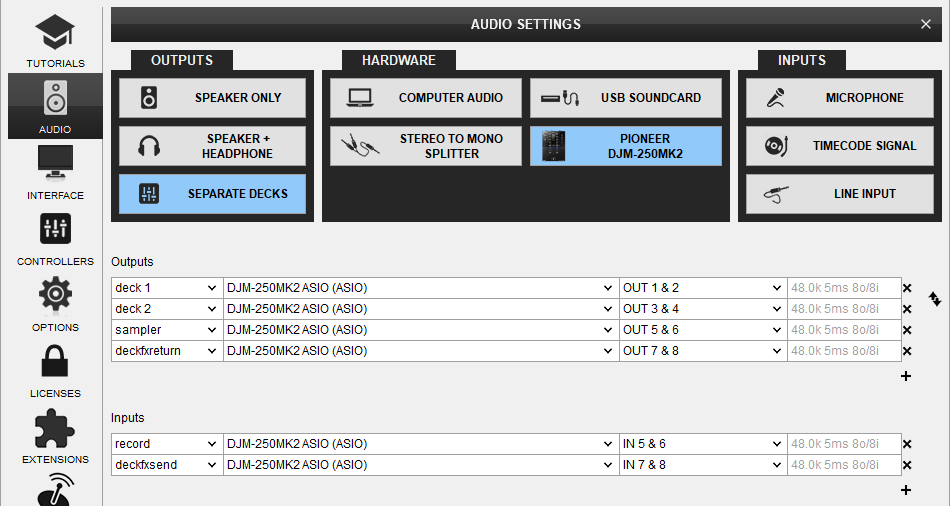950x506 pixels.
Task: Remove the deck 1 output row
Action: (907, 288)
